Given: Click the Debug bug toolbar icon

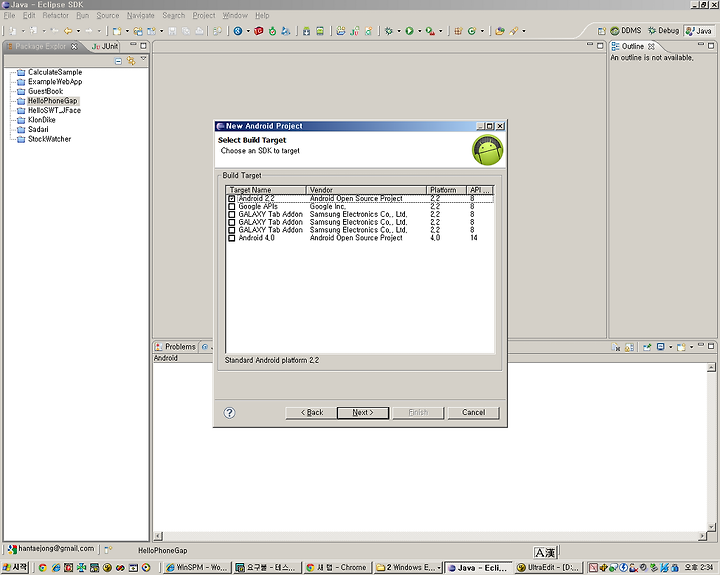Looking at the screenshot, I should [389, 31].
